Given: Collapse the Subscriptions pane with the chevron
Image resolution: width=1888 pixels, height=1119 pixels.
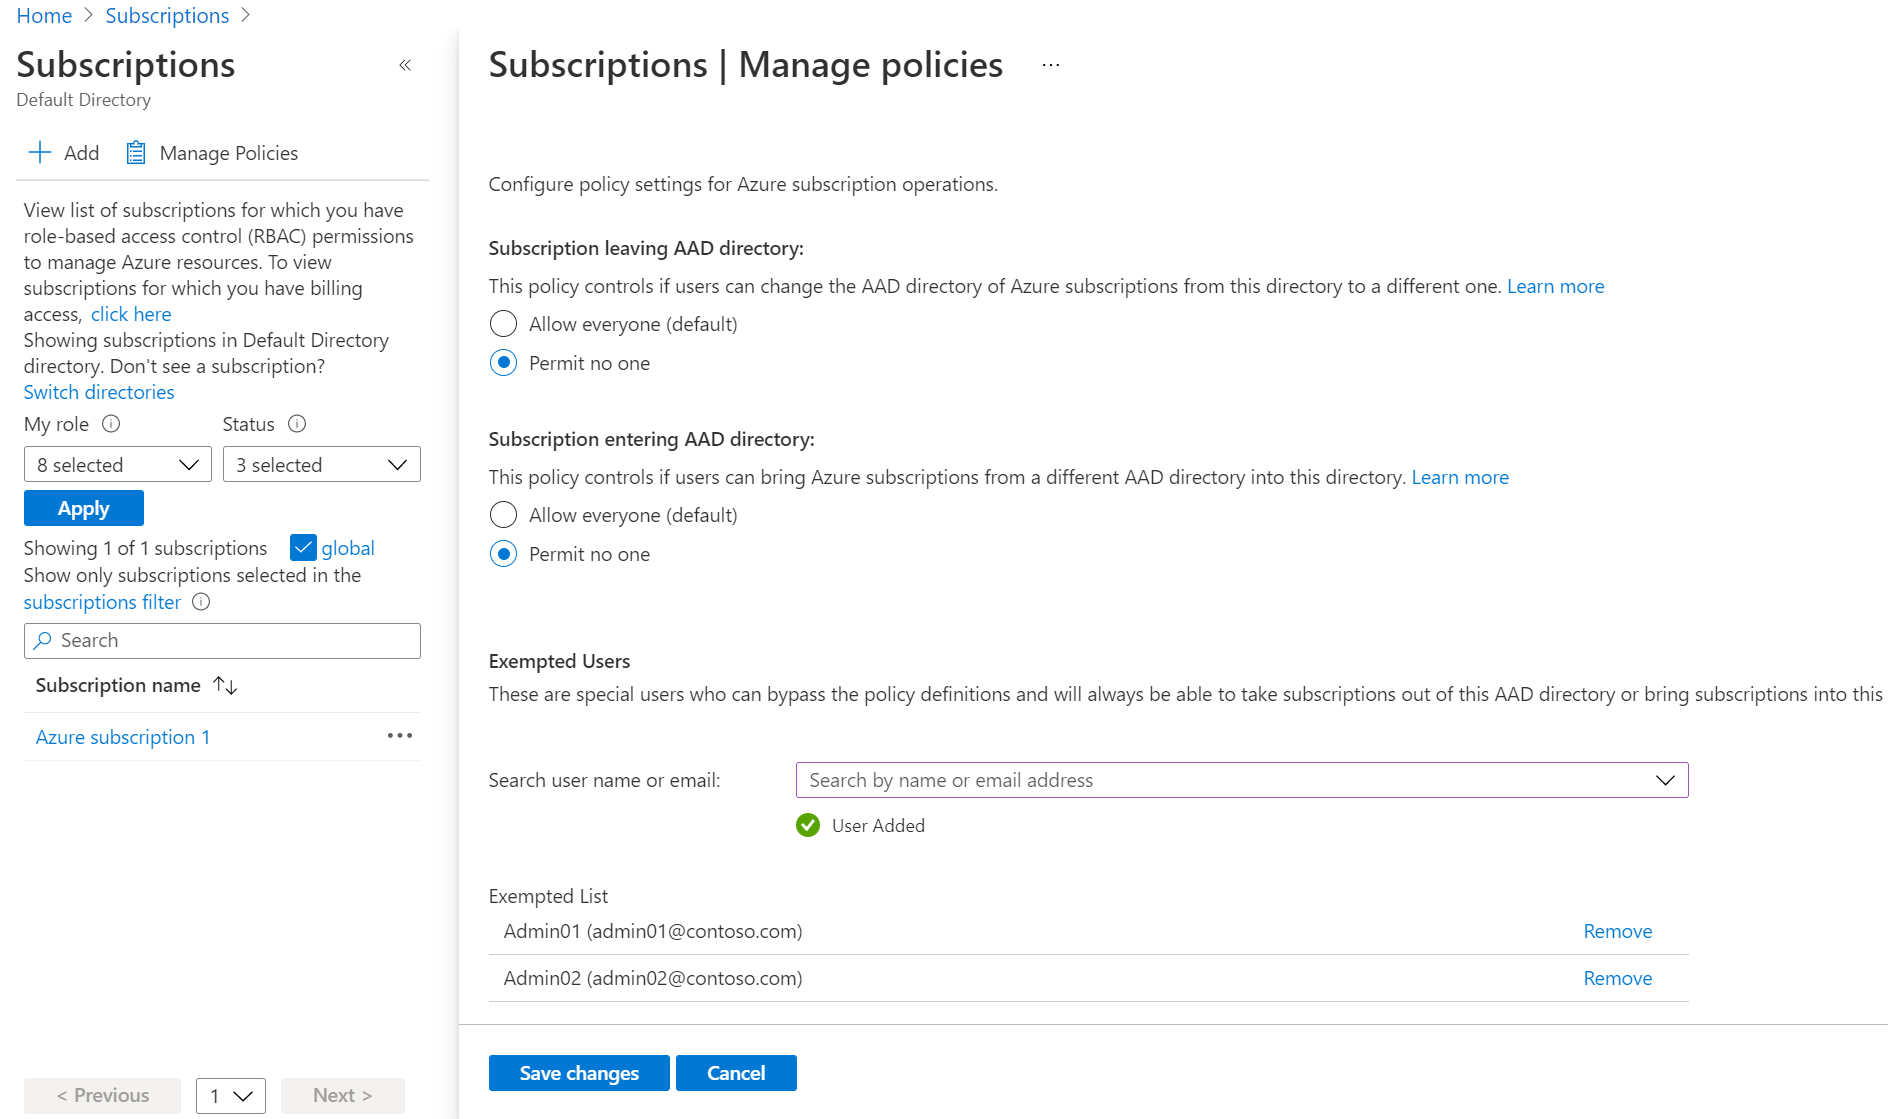Looking at the screenshot, I should coord(405,65).
